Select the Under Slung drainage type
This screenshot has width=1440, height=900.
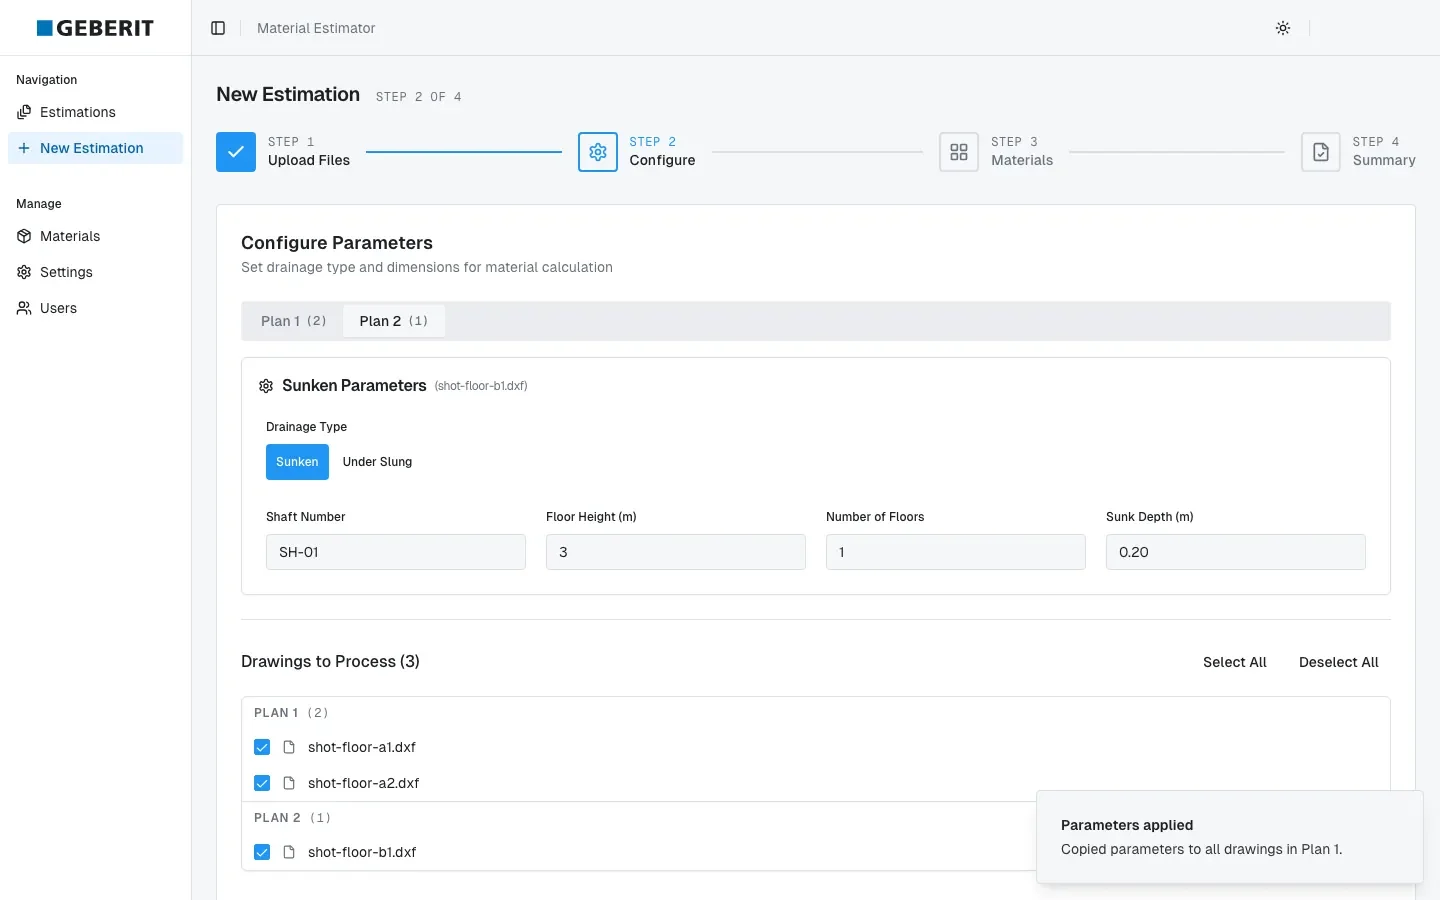[377, 462]
